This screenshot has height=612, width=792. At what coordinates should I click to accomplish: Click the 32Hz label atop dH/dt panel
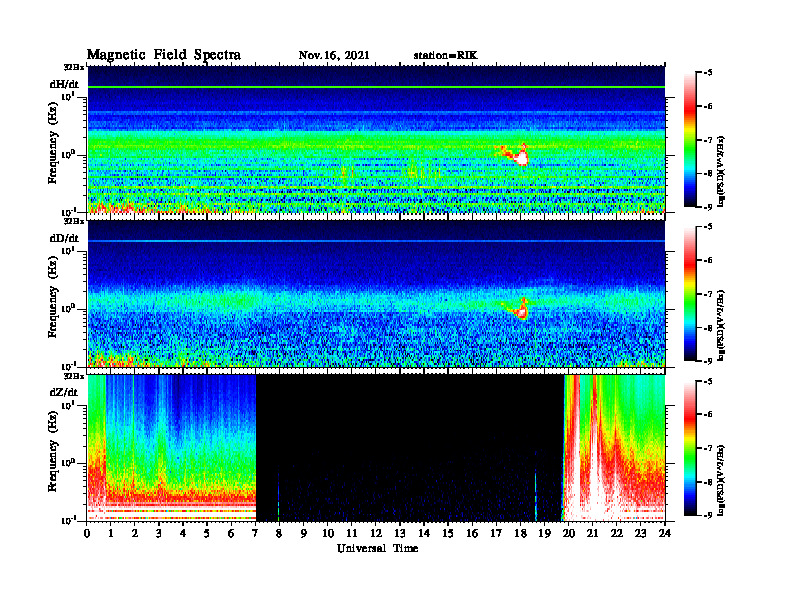pos(74,67)
